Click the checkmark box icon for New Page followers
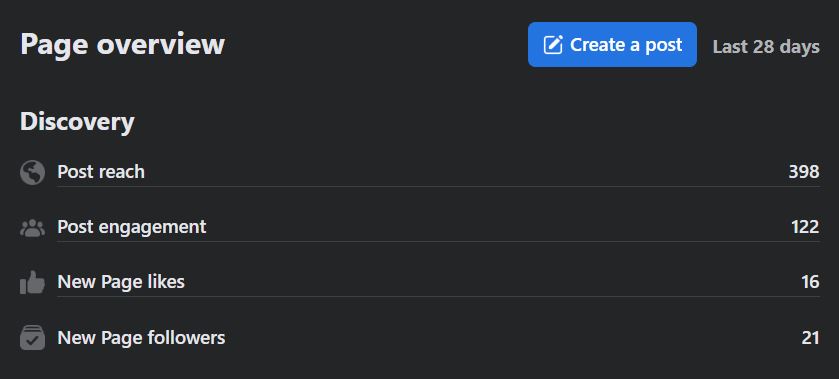The height and width of the screenshot is (379, 839). pos(32,338)
